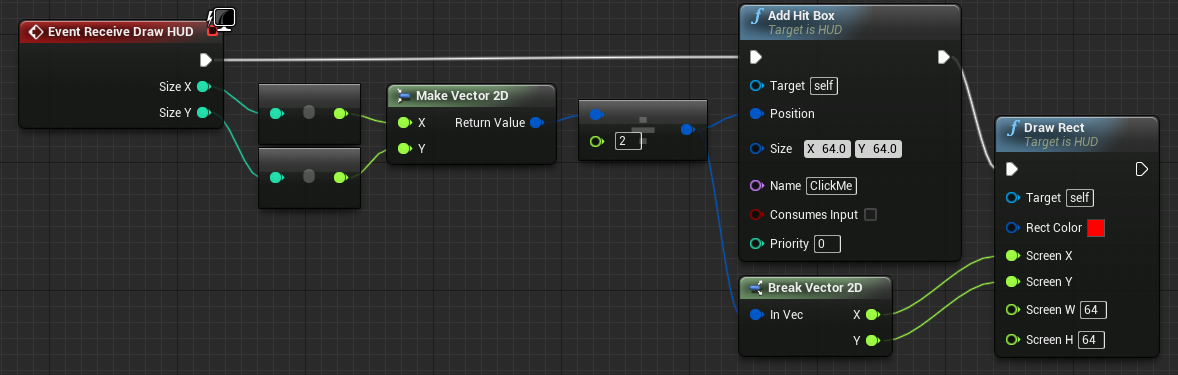Click the Screen W value field
1178x375 pixels.
(x=1093, y=310)
